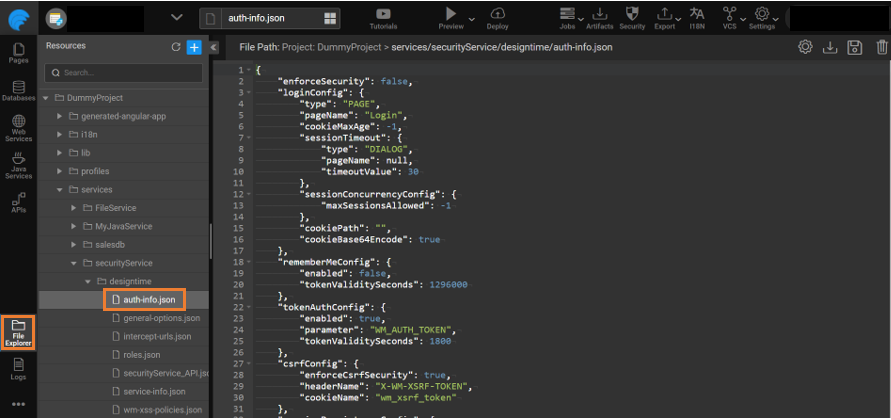Expand the generated-angular-app folder
Screen dimensions: 891x420
pos(60,116)
